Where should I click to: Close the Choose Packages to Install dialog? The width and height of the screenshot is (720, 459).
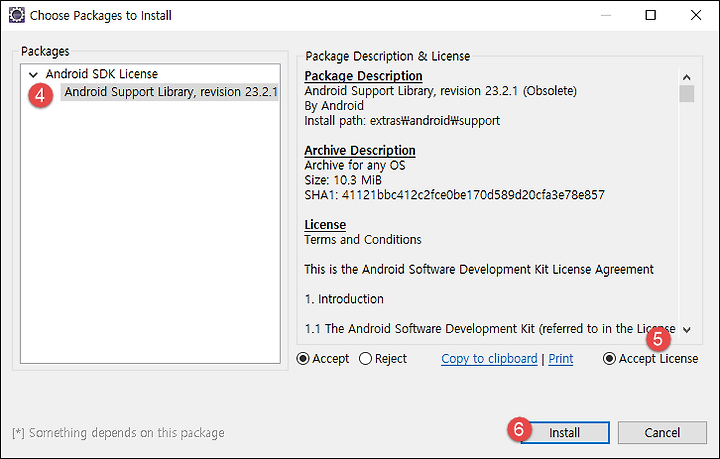coord(696,15)
